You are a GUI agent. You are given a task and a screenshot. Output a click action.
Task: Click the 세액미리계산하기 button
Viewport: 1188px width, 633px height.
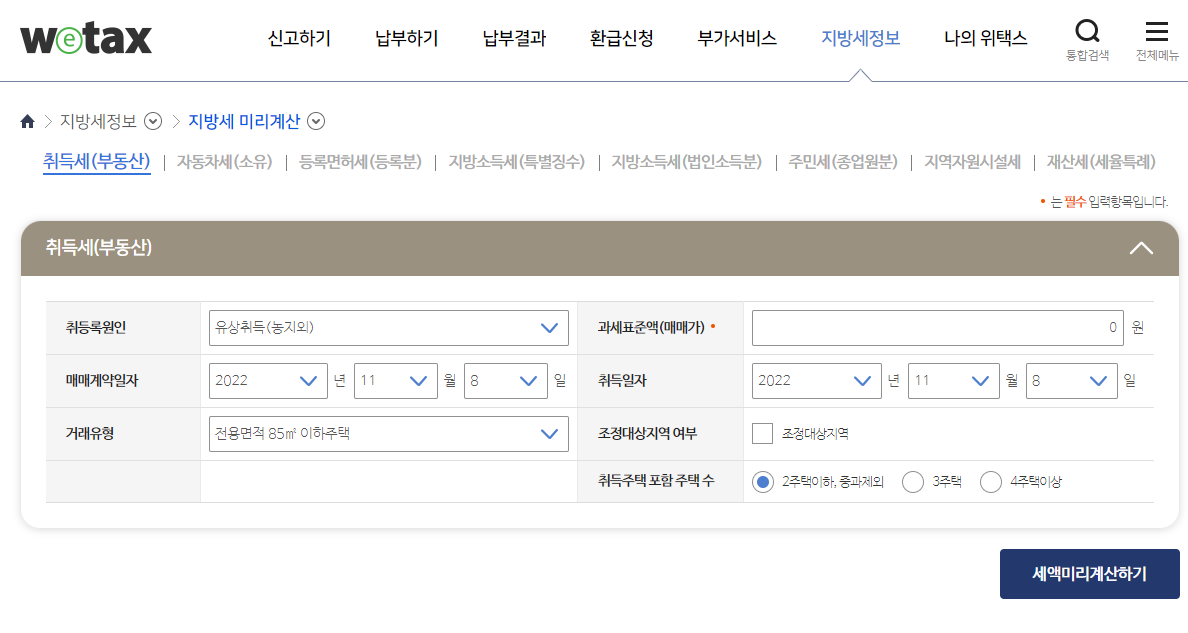pos(1089,574)
